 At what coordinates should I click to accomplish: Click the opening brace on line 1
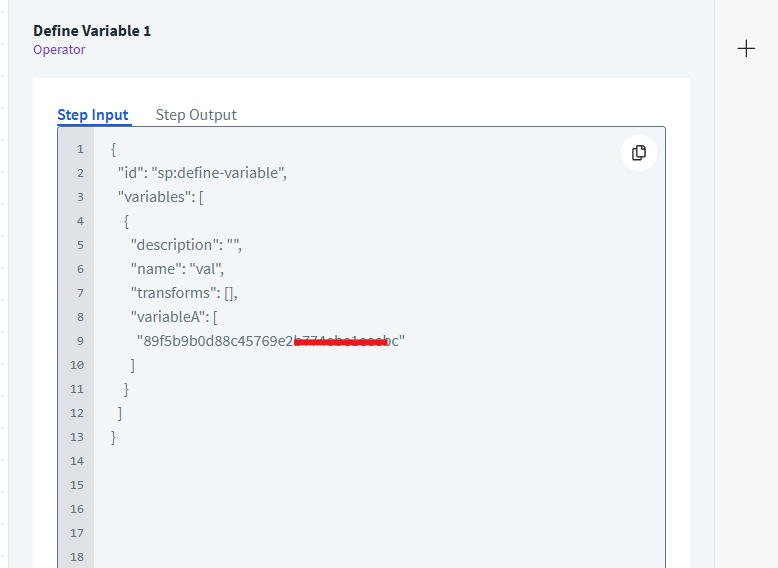coord(114,149)
